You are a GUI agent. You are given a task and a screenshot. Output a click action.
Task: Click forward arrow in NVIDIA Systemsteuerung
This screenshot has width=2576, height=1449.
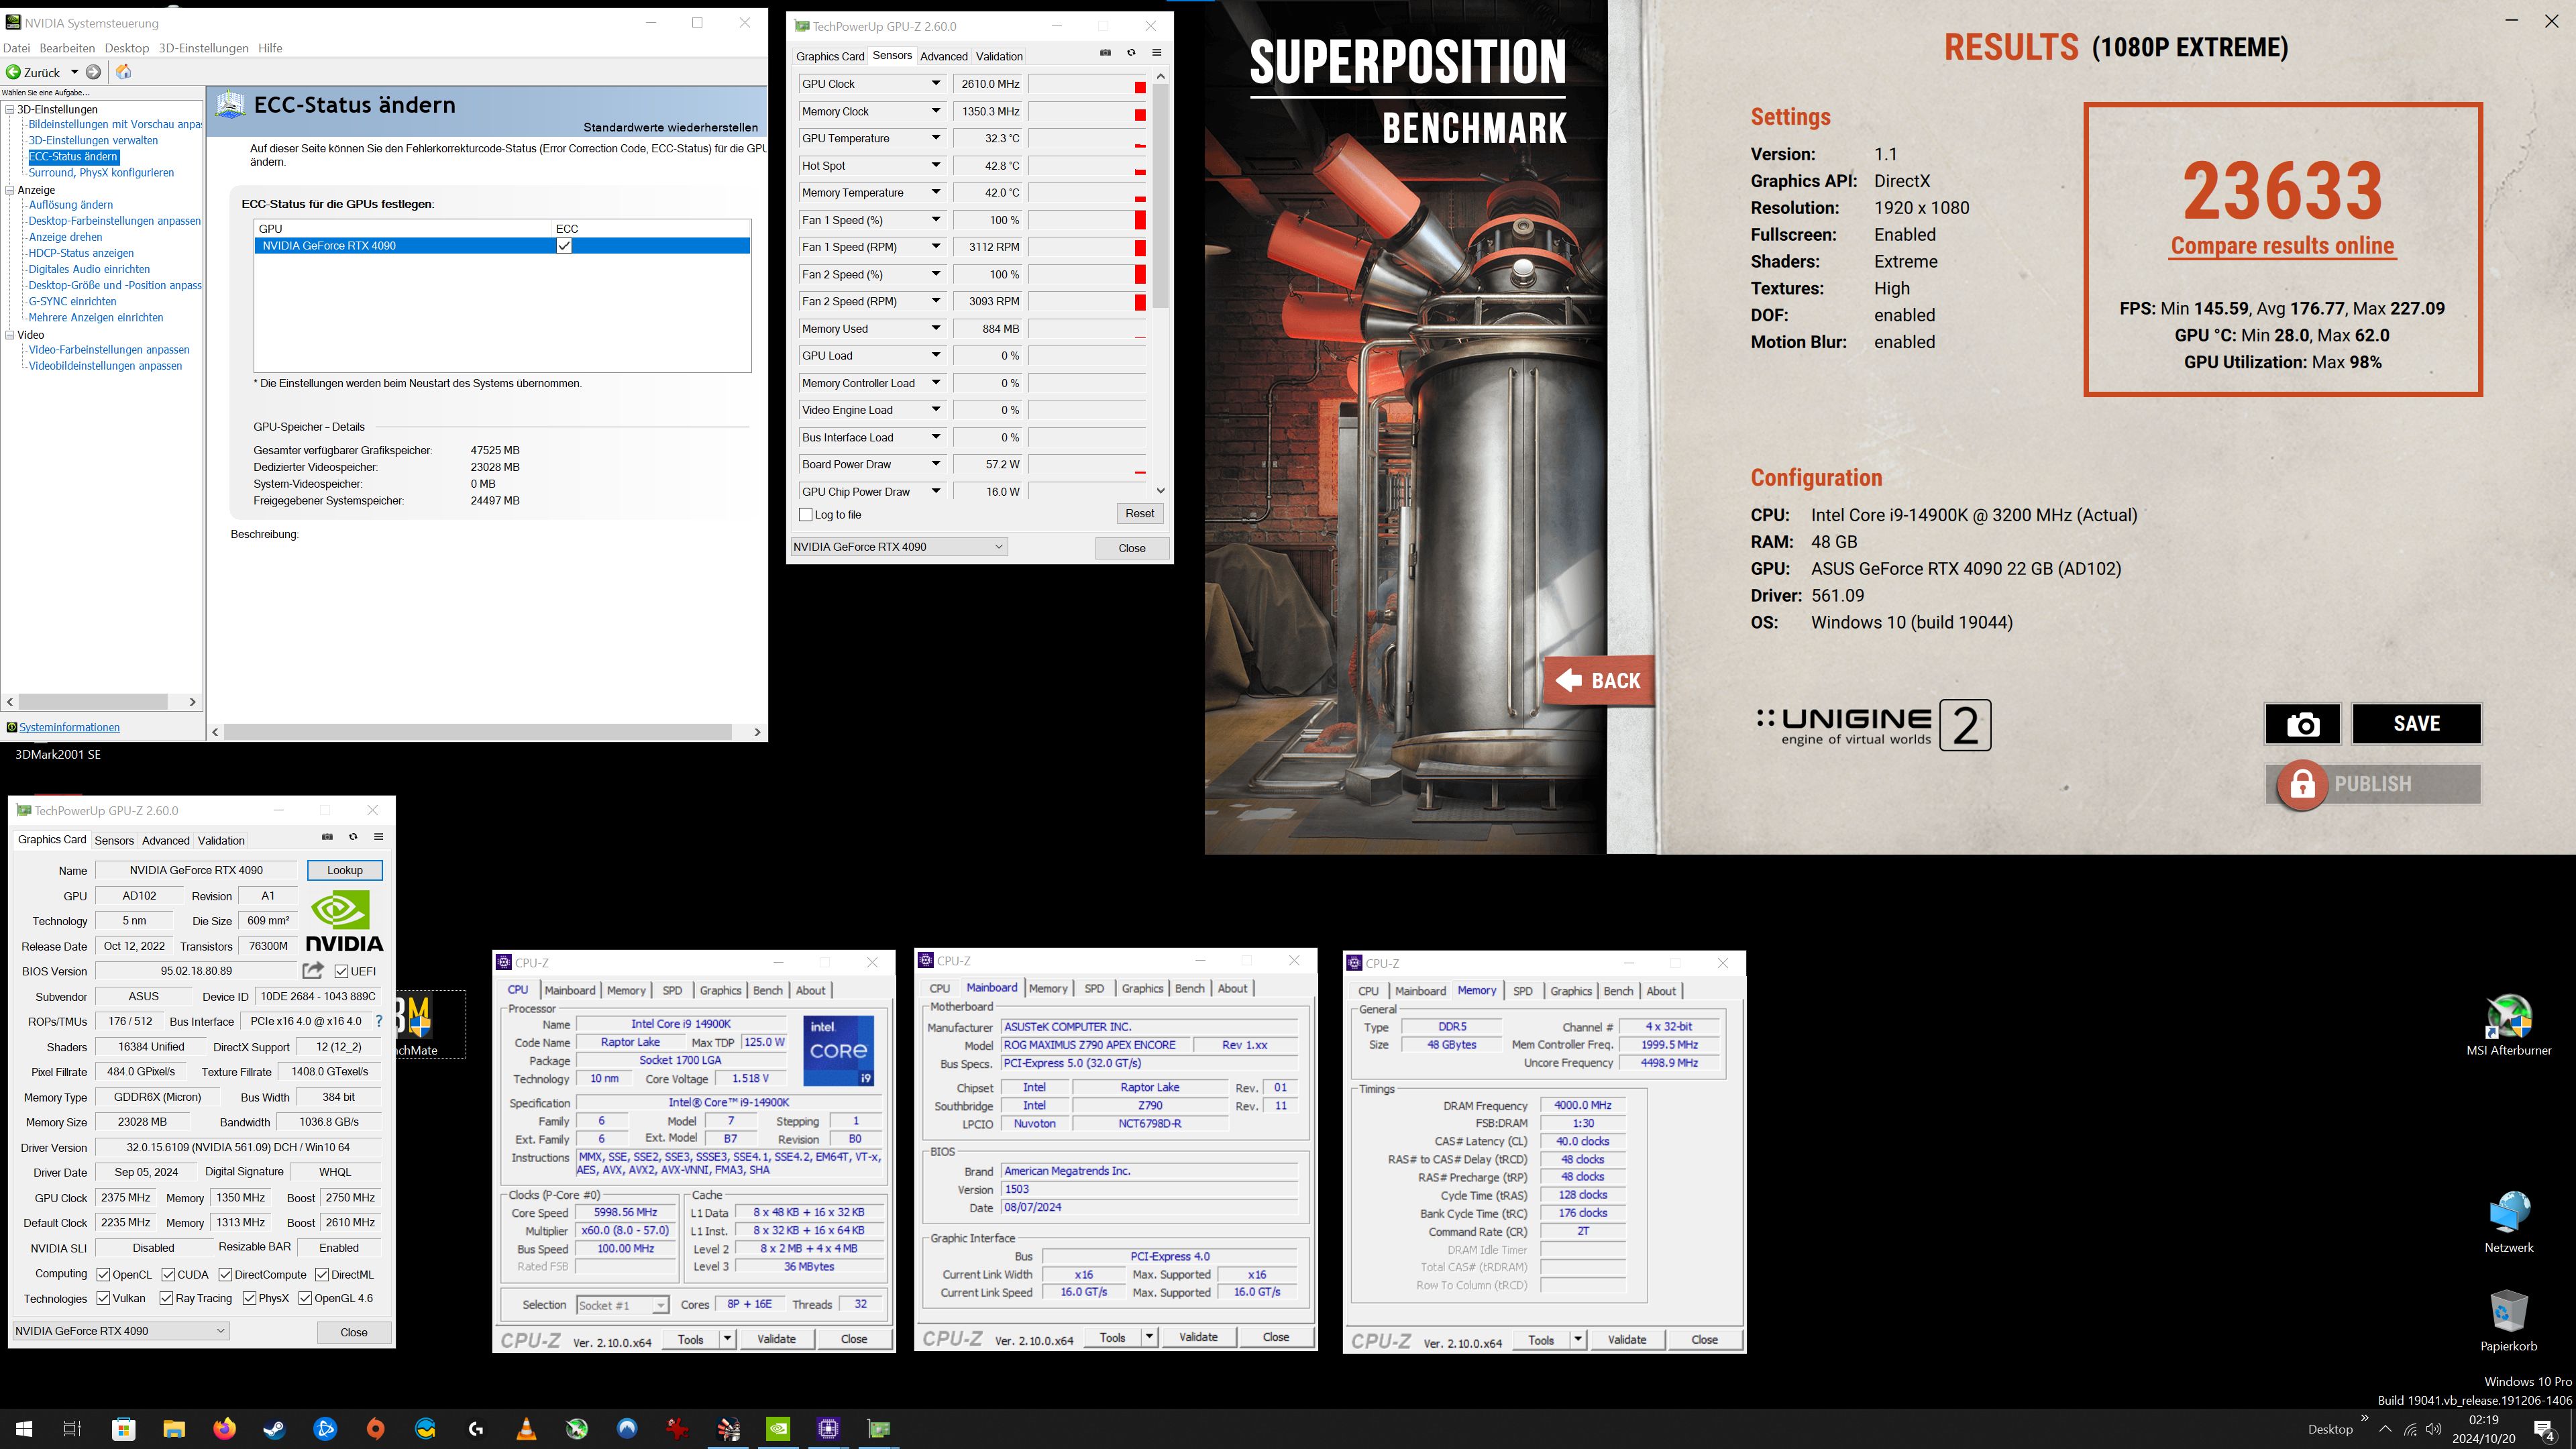[93, 72]
